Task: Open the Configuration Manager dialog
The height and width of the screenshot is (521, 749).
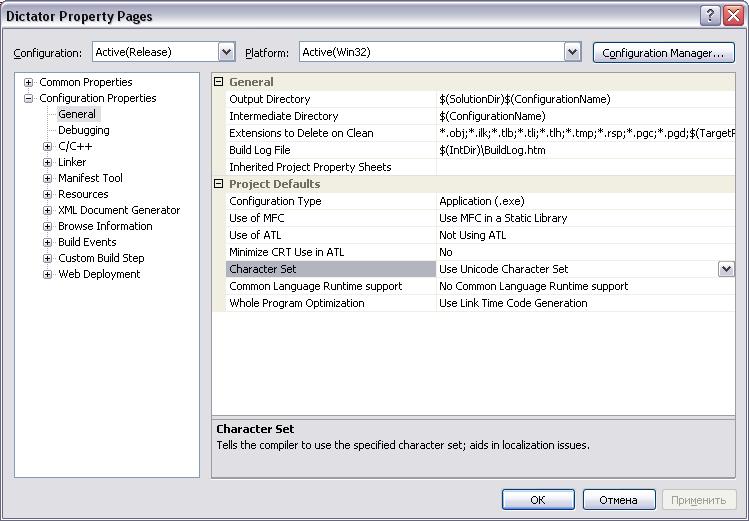Action: (663, 53)
